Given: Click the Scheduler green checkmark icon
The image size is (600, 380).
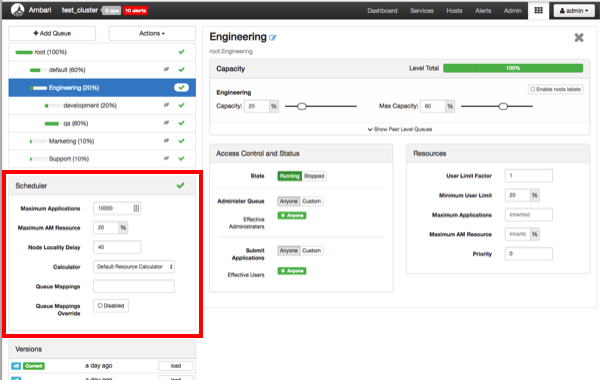Looking at the screenshot, I should 180,186.
